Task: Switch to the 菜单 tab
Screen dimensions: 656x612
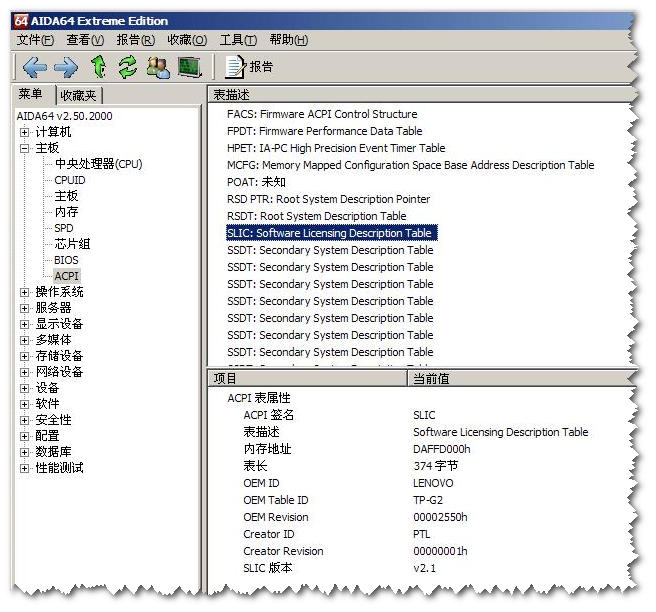Action: point(31,94)
